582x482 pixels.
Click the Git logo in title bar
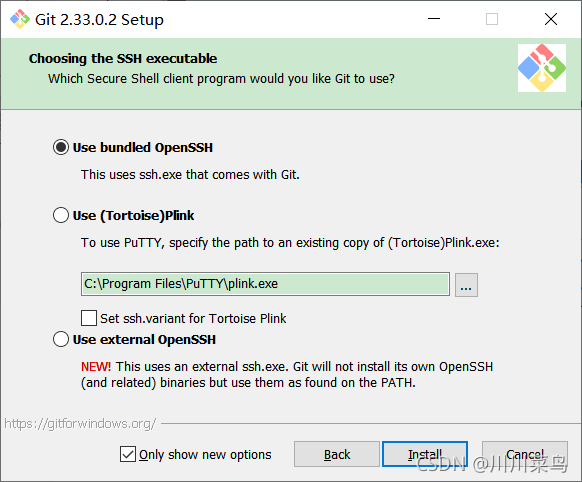(x=19, y=19)
